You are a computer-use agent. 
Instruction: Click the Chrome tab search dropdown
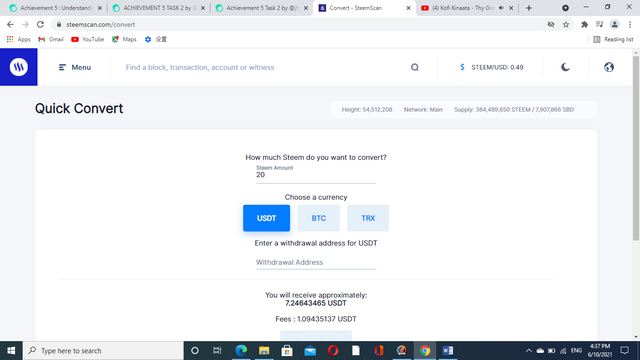coord(565,8)
